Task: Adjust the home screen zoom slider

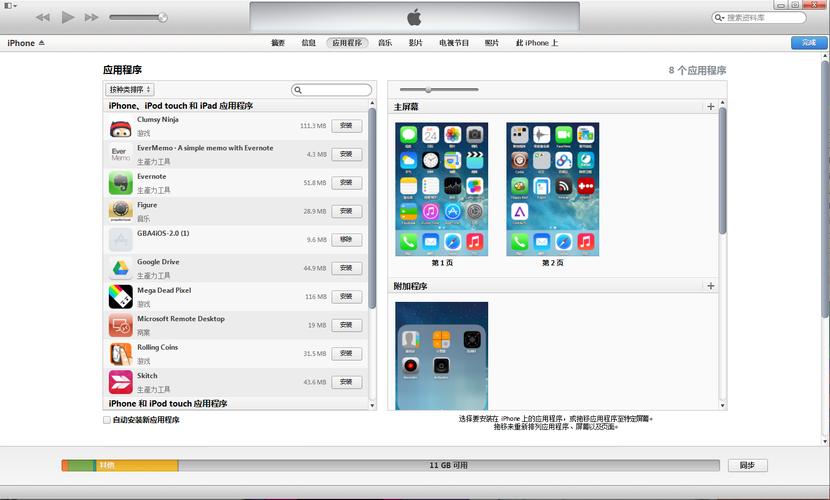Action: (x=428, y=90)
